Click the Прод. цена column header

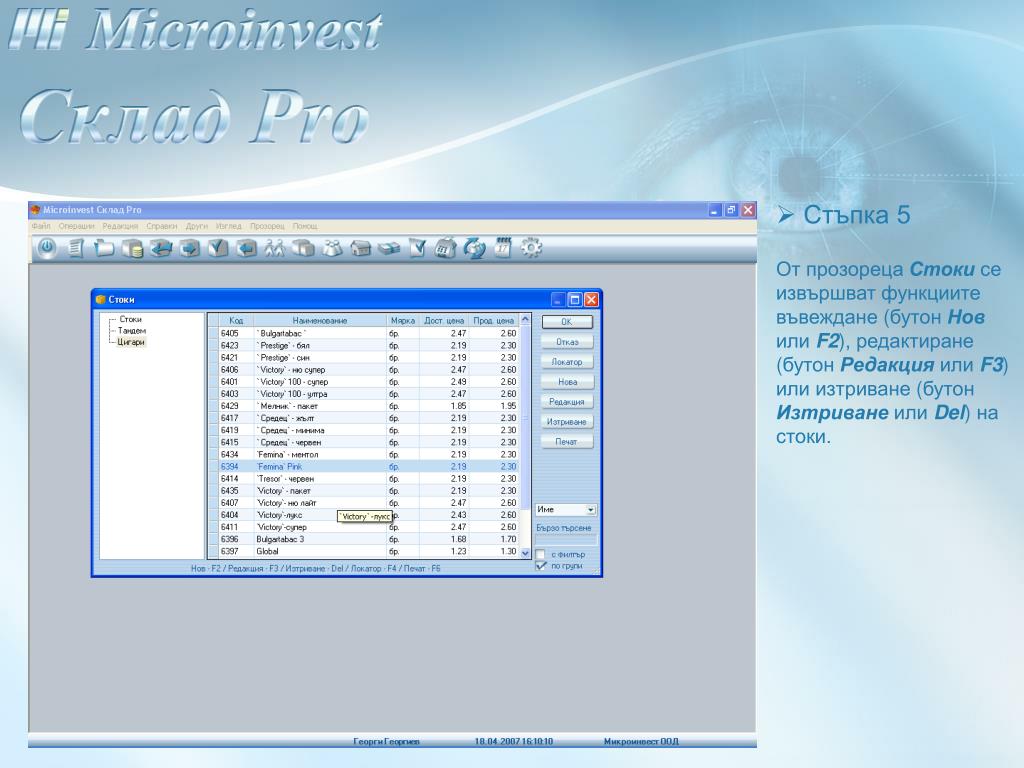[494, 321]
